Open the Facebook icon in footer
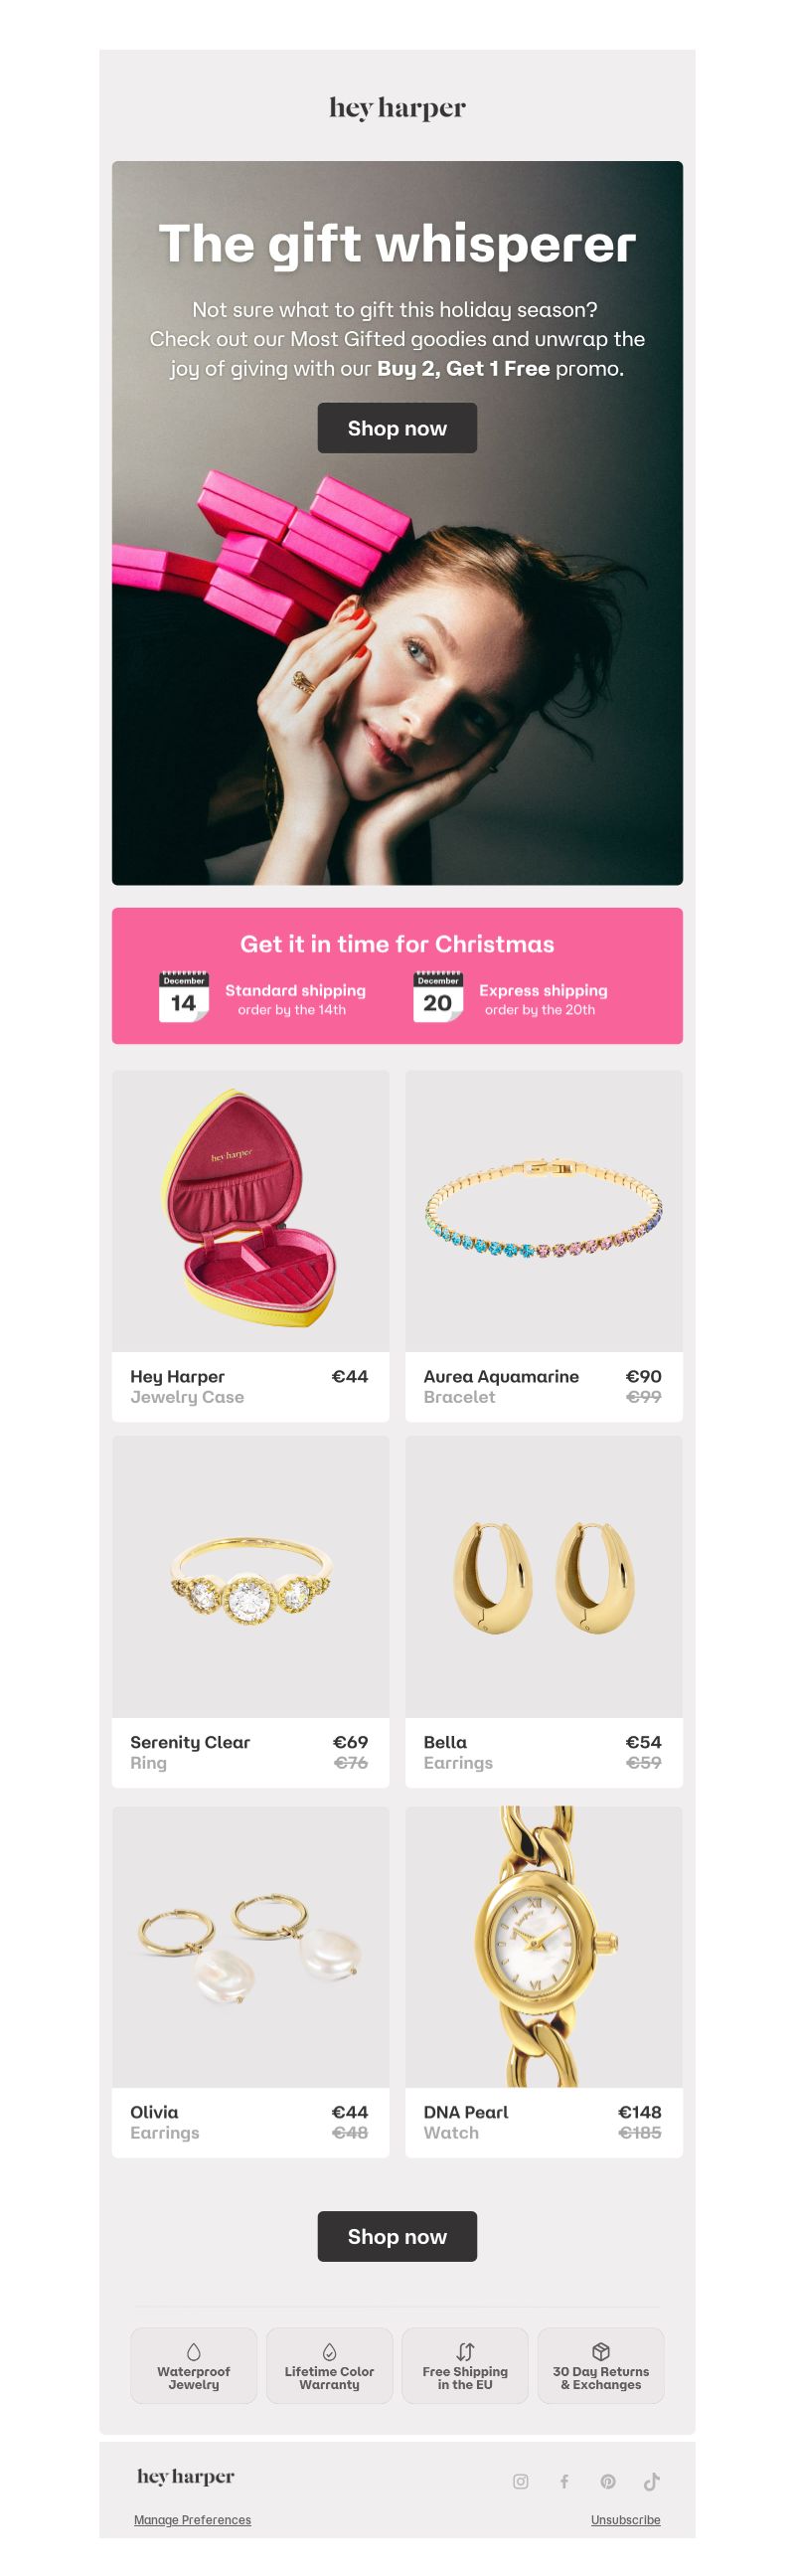 pyautogui.click(x=564, y=2481)
